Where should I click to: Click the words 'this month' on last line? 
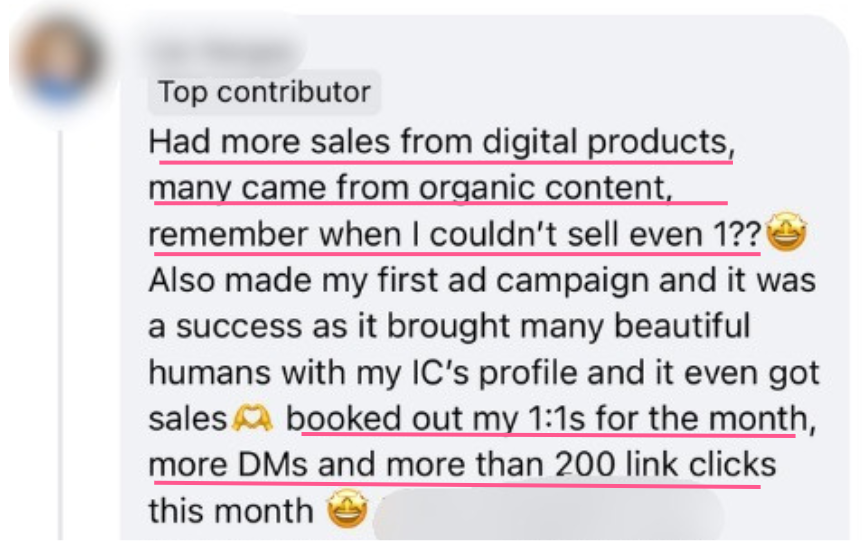pos(230,511)
